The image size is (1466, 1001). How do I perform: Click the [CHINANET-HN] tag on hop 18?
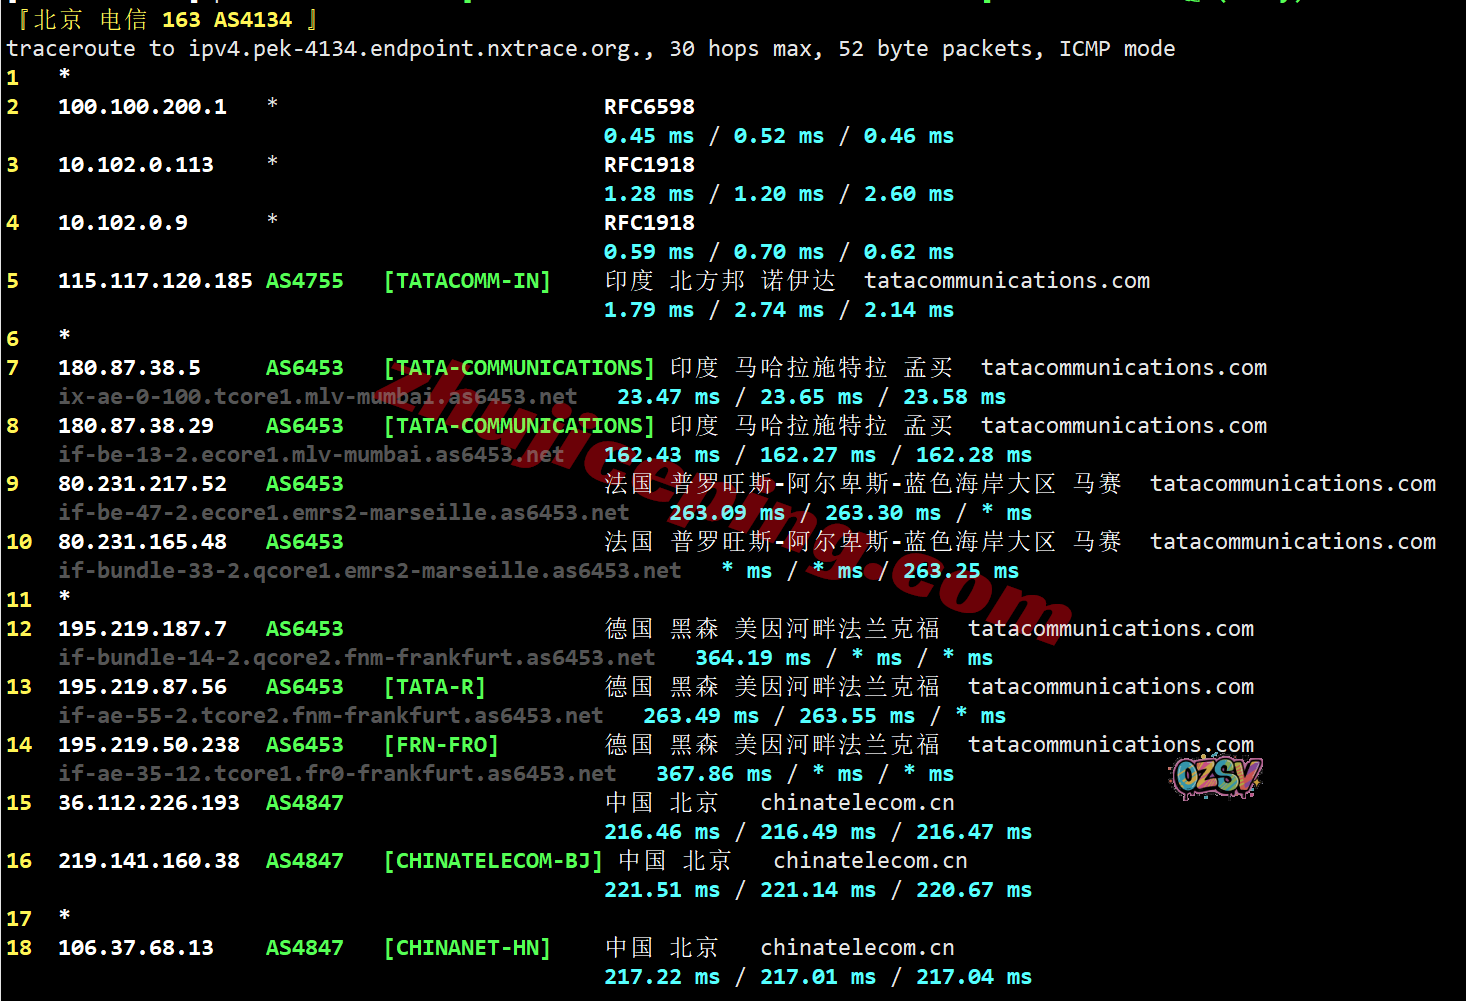click(467, 948)
